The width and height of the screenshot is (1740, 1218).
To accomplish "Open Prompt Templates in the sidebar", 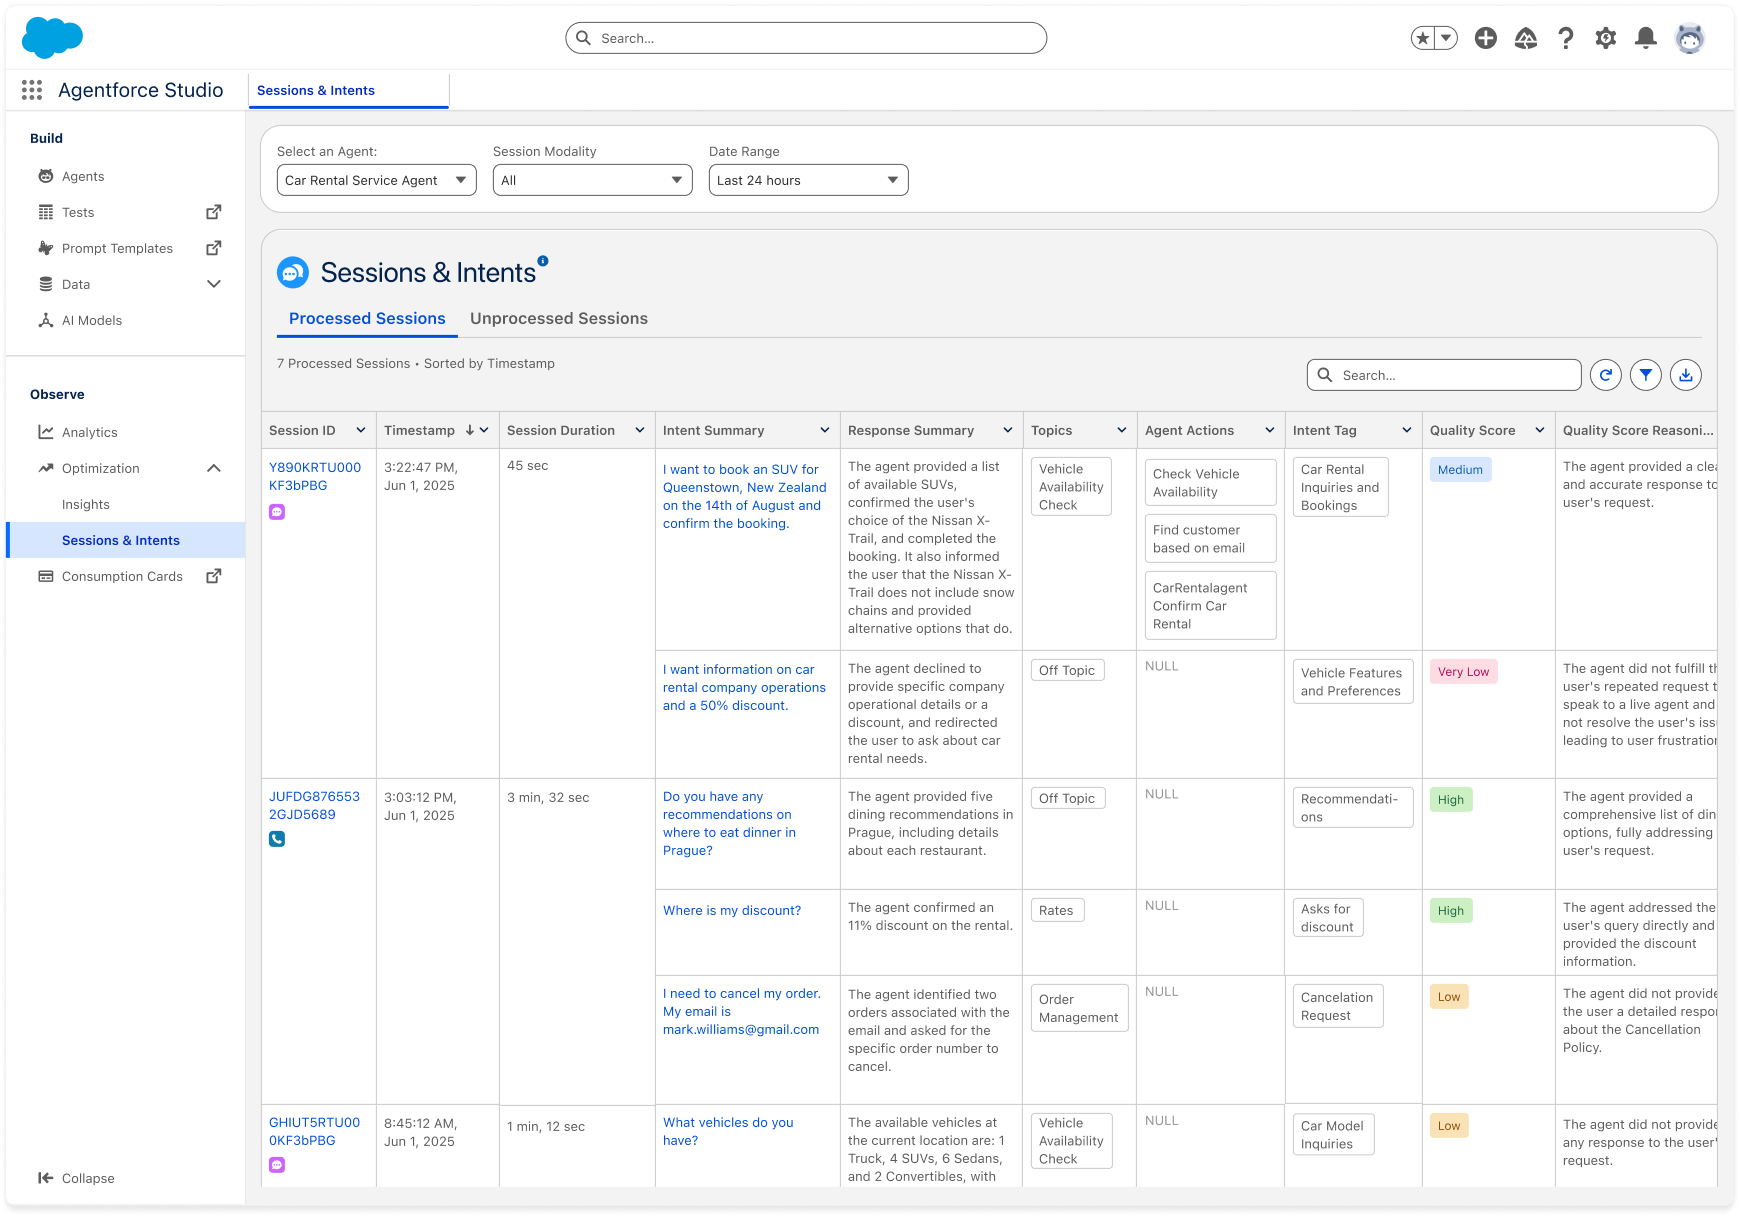I will (x=117, y=248).
